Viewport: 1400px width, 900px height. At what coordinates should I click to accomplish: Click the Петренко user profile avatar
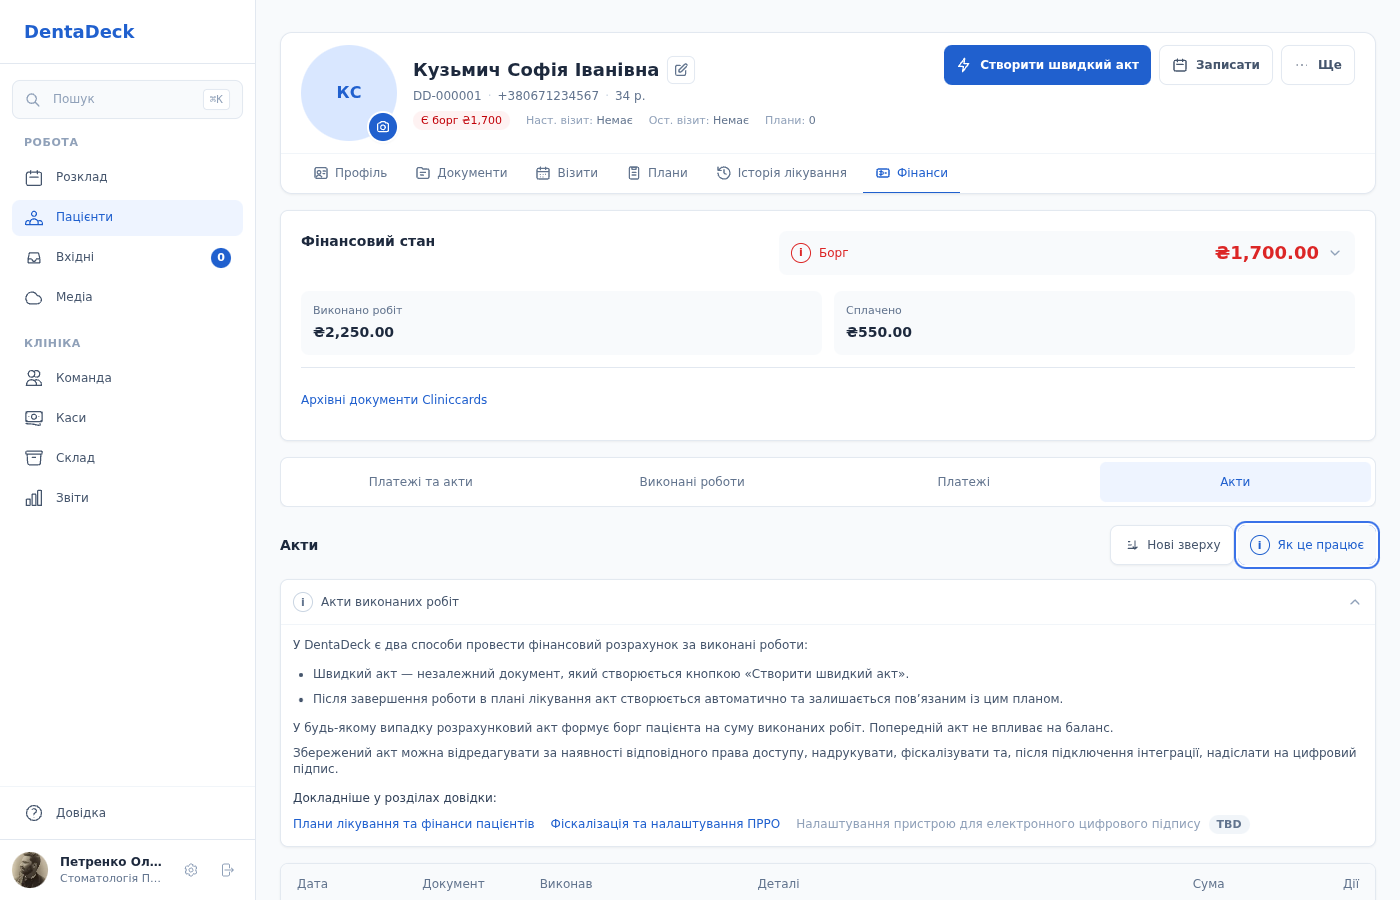30,870
